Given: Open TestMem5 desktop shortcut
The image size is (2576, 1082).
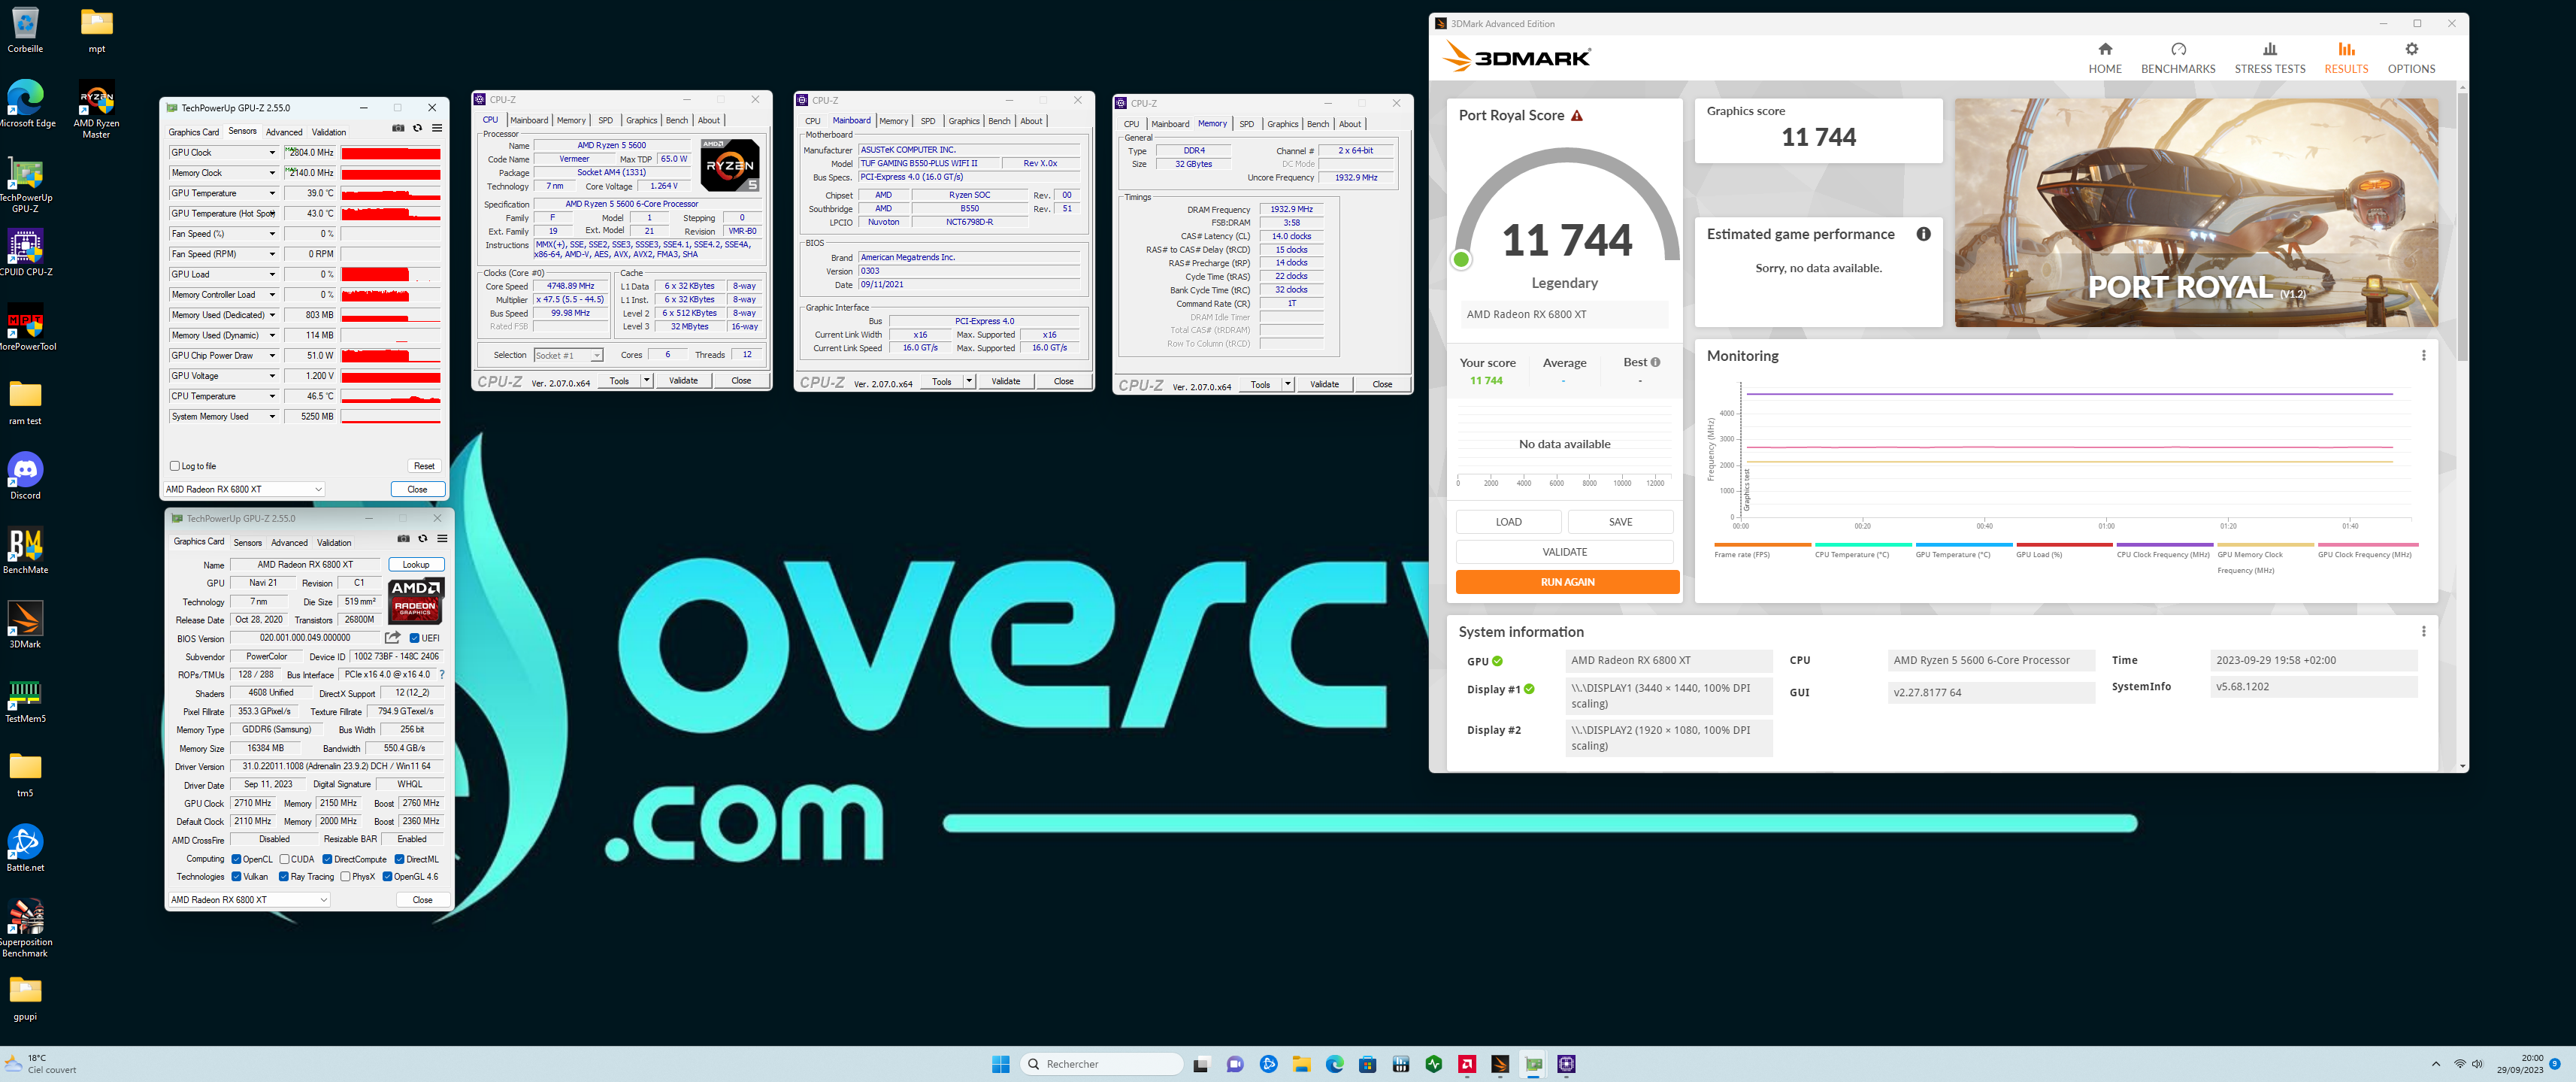Looking at the screenshot, I should [x=25, y=700].
